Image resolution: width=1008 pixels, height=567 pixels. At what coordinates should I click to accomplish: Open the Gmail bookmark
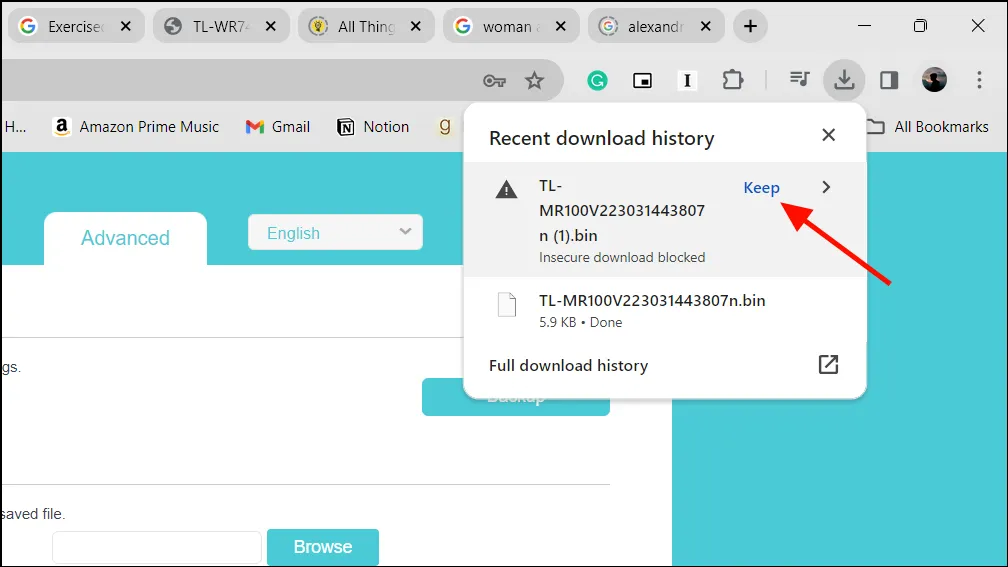pyautogui.click(x=278, y=127)
